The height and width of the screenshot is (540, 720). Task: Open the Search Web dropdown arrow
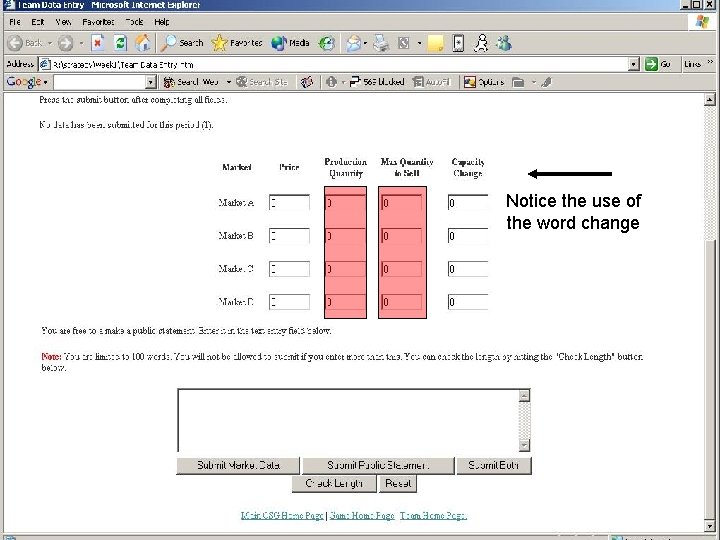[x=228, y=82]
